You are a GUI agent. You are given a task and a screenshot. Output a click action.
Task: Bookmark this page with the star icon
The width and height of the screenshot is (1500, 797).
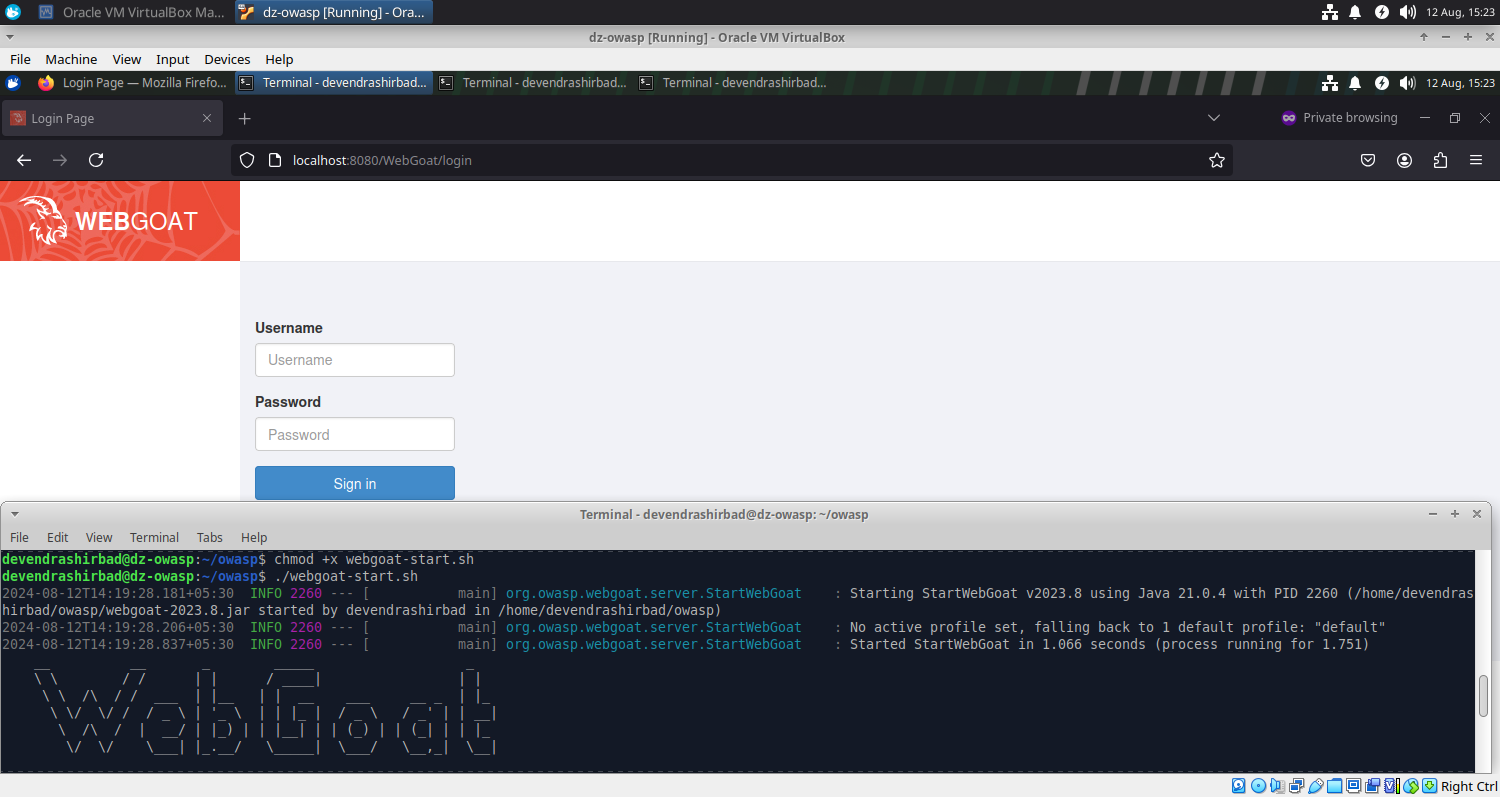click(1217, 160)
